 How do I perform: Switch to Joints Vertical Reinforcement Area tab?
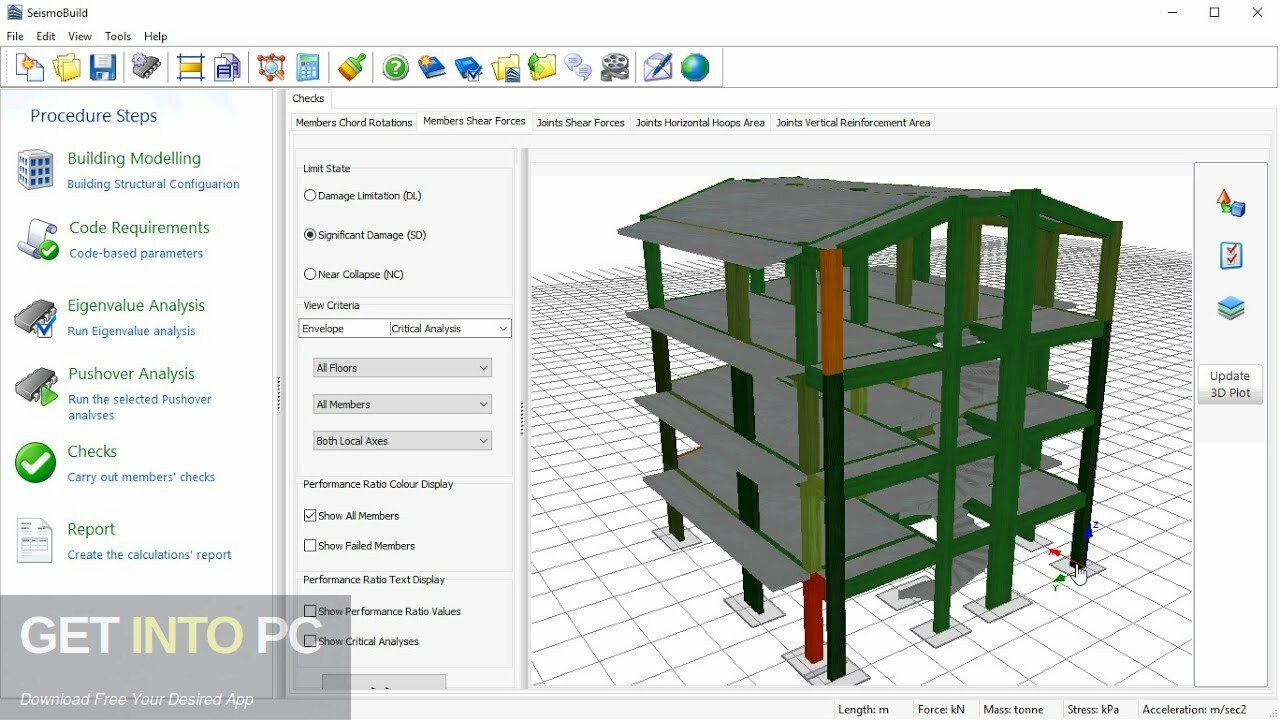pos(853,123)
